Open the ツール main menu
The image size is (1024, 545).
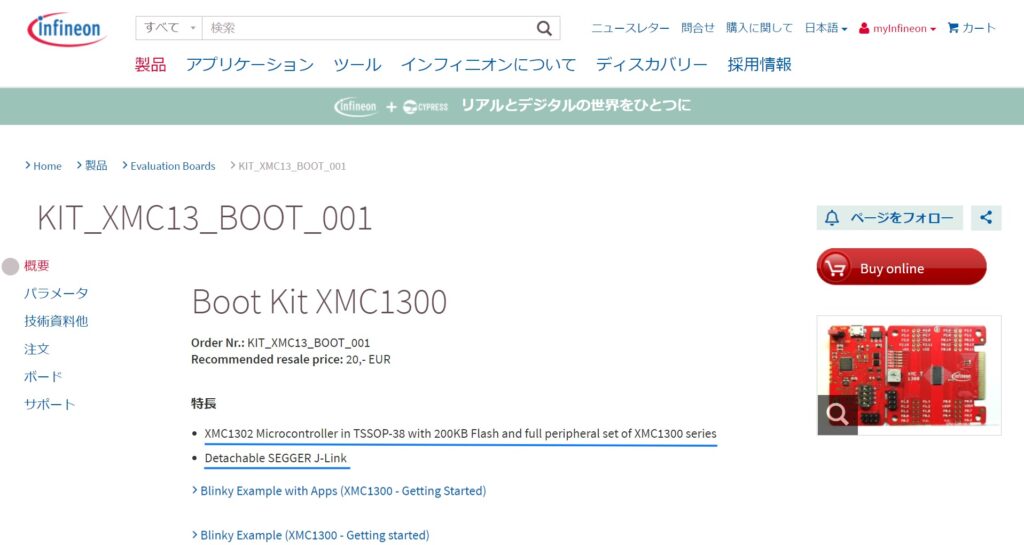click(357, 65)
